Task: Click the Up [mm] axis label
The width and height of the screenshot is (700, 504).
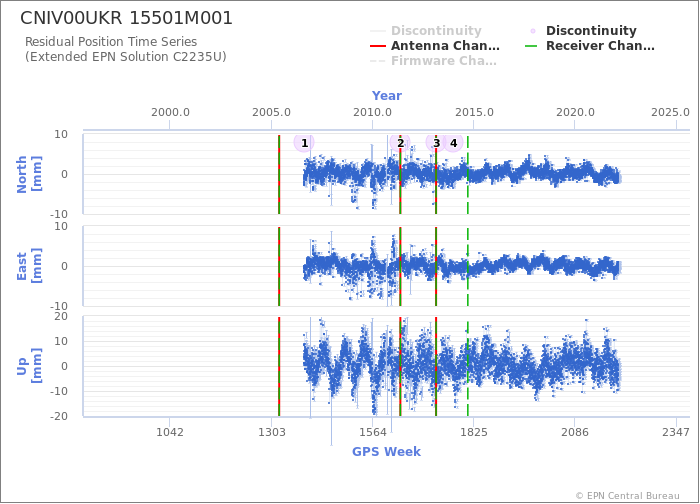Action: click(x=29, y=366)
